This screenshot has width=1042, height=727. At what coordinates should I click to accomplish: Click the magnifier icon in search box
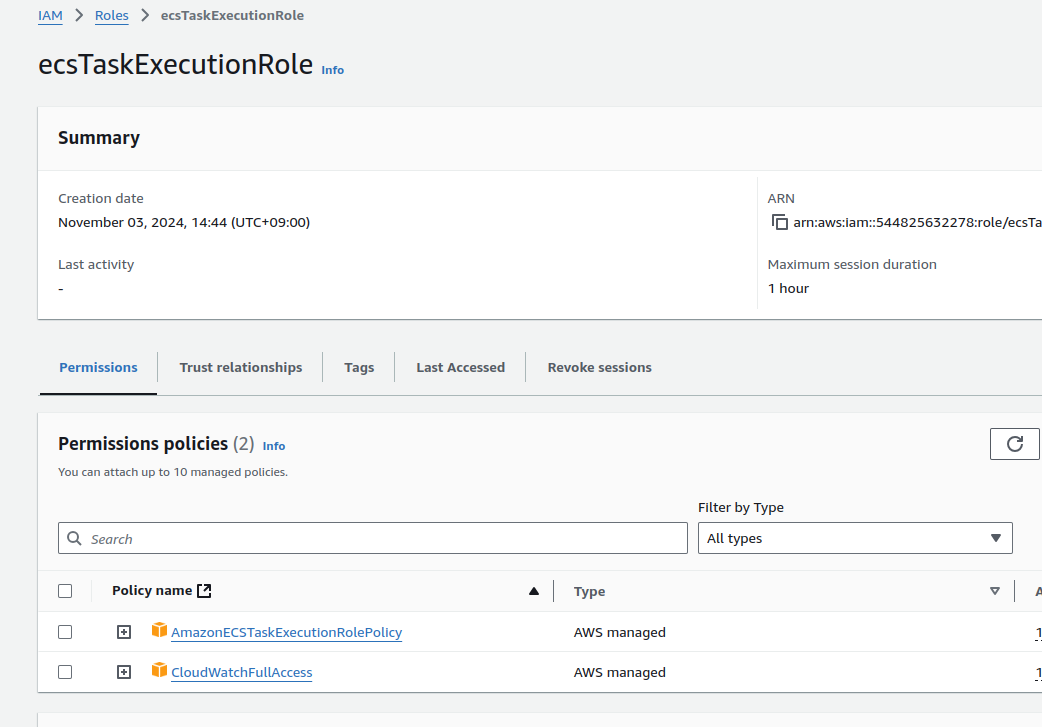75,538
